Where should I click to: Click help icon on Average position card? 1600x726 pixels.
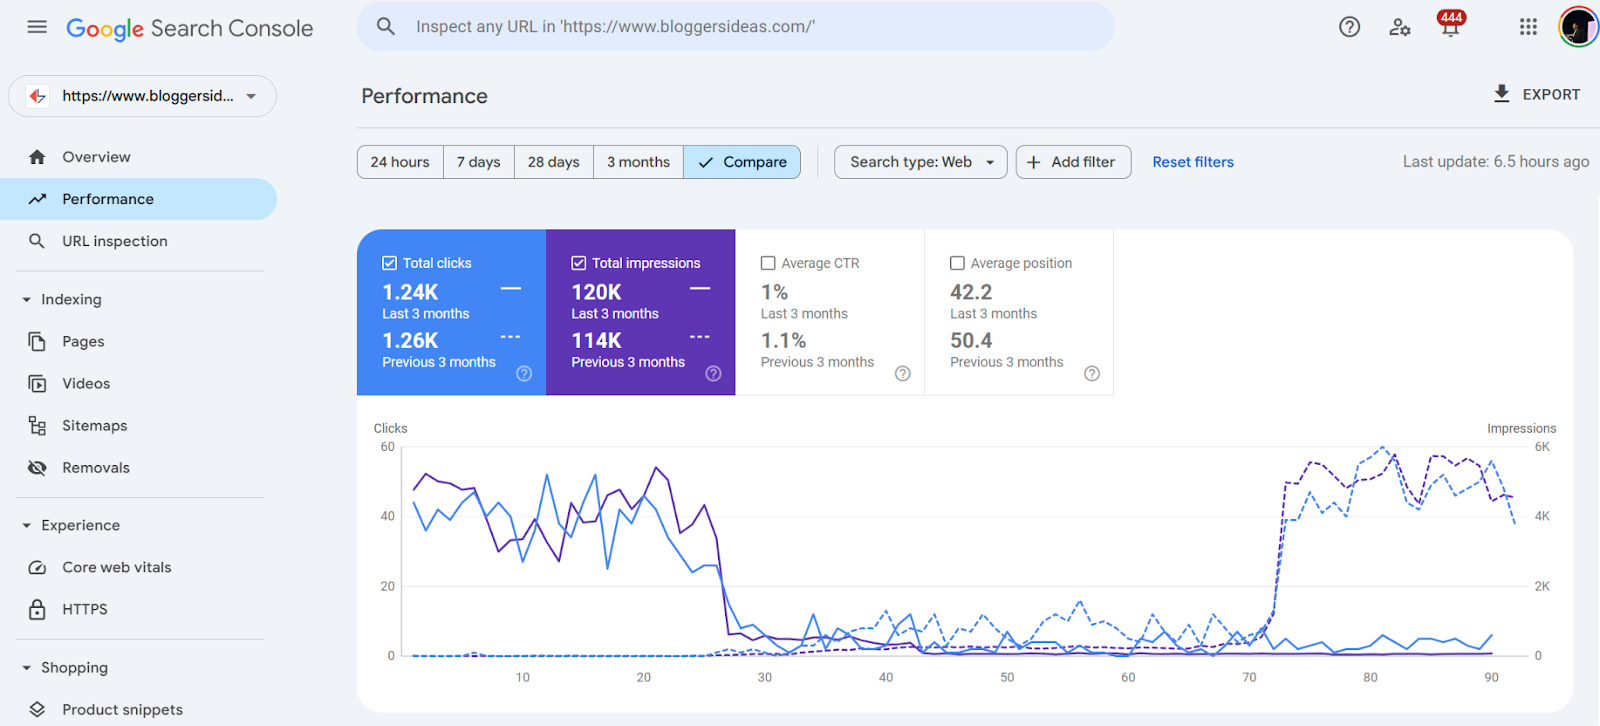1092,374
